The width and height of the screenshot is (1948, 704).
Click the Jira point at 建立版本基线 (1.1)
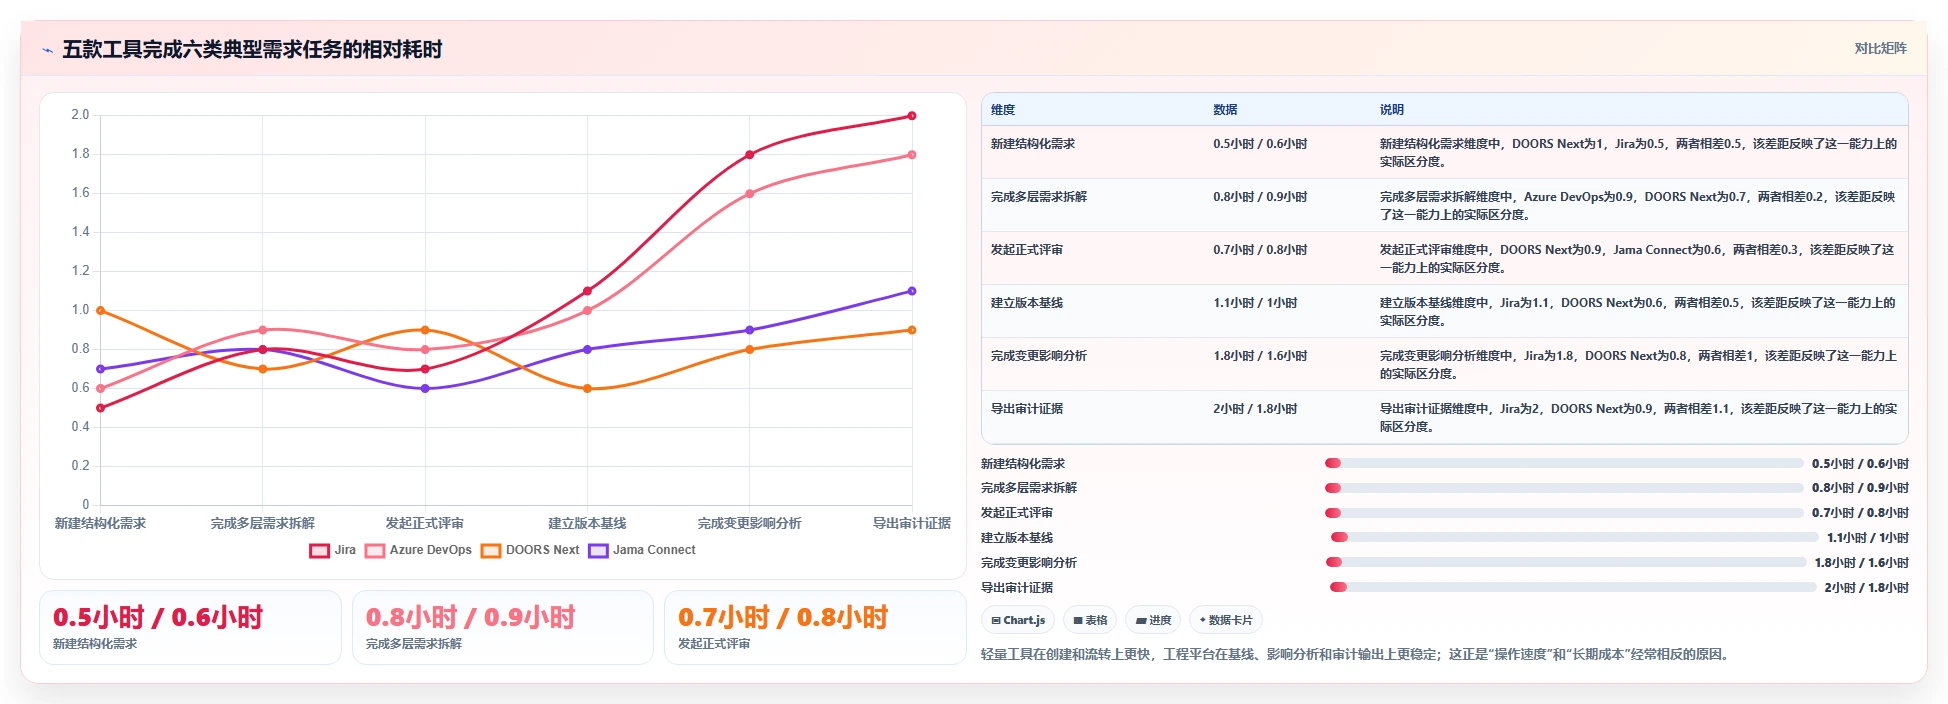(587, 291)
